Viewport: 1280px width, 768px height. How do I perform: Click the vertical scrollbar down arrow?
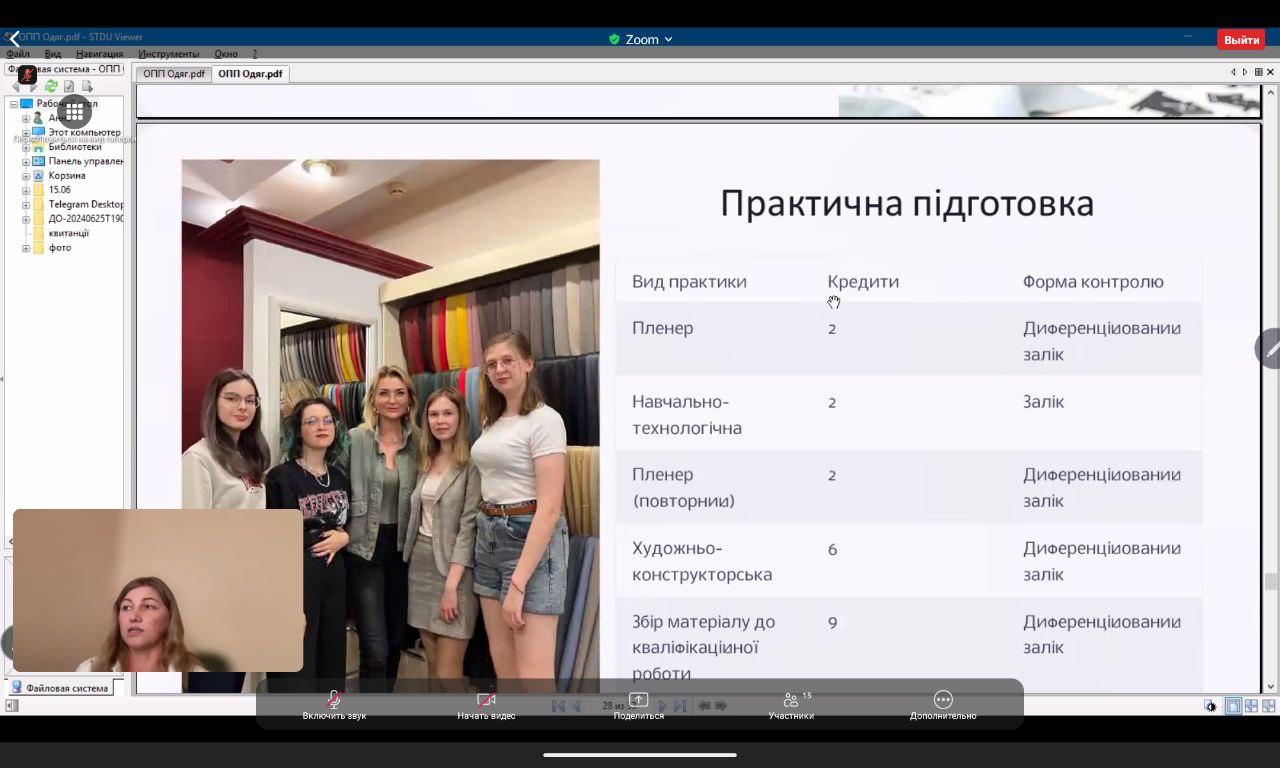point(1271,687)
